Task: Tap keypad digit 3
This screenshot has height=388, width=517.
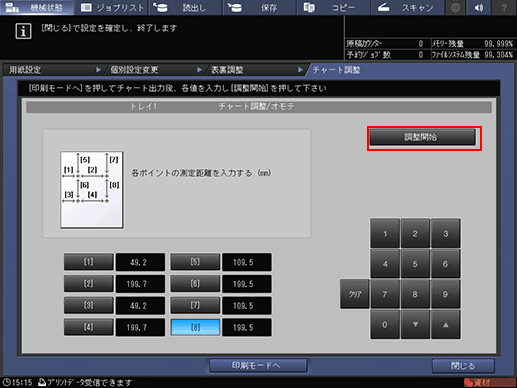Action: click(446, 233)
